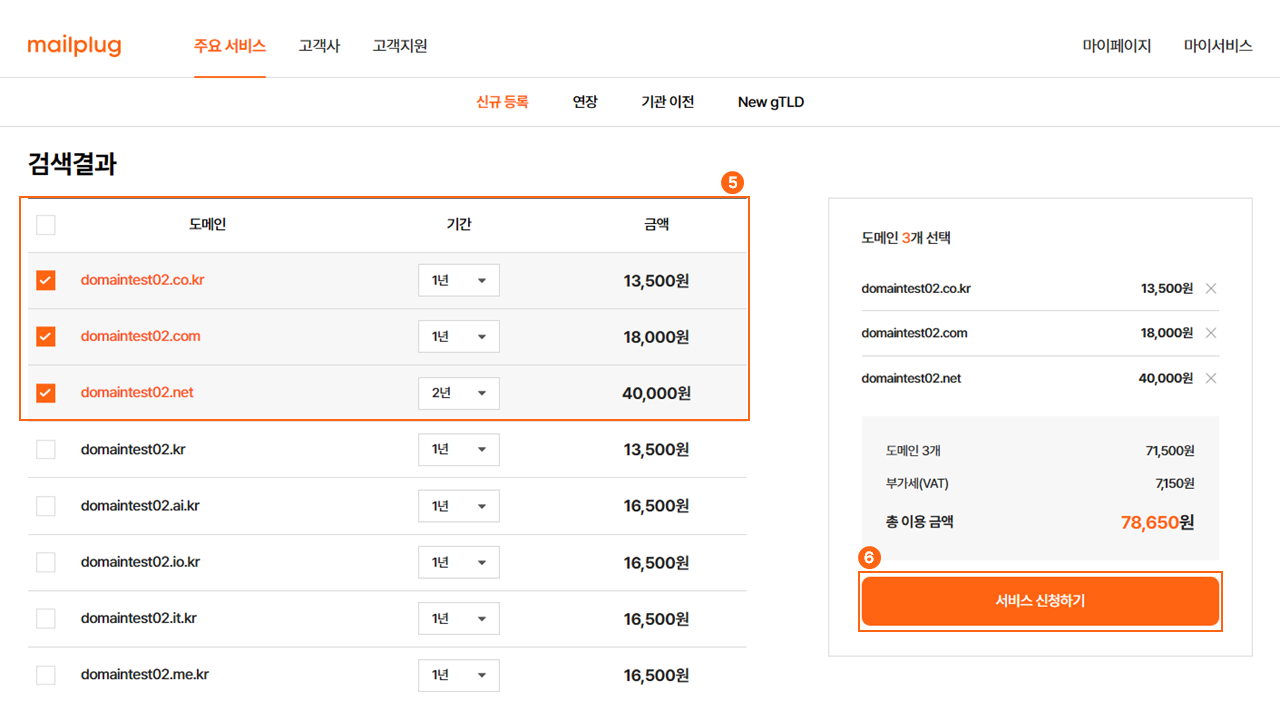Image resolution: width=1280 pixels, height=720 pixels.
Task: Click the 서비스 신청하기 button
Action: coord(1040,601)
